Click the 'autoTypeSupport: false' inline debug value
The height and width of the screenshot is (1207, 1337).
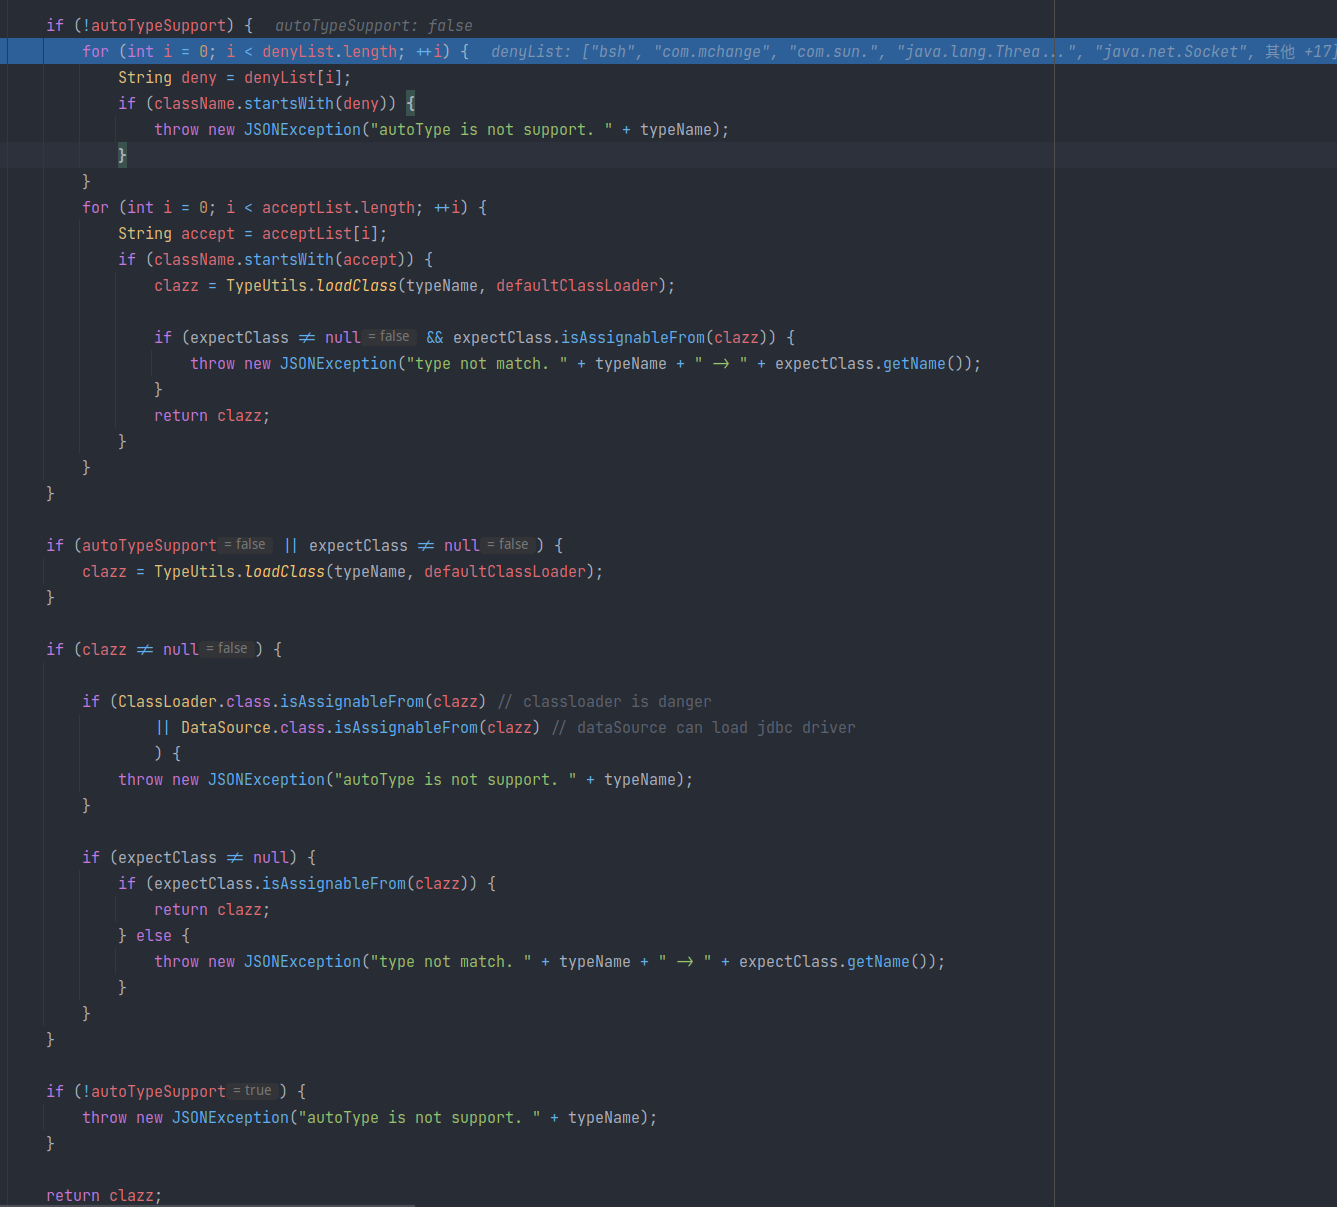point(374,26)
